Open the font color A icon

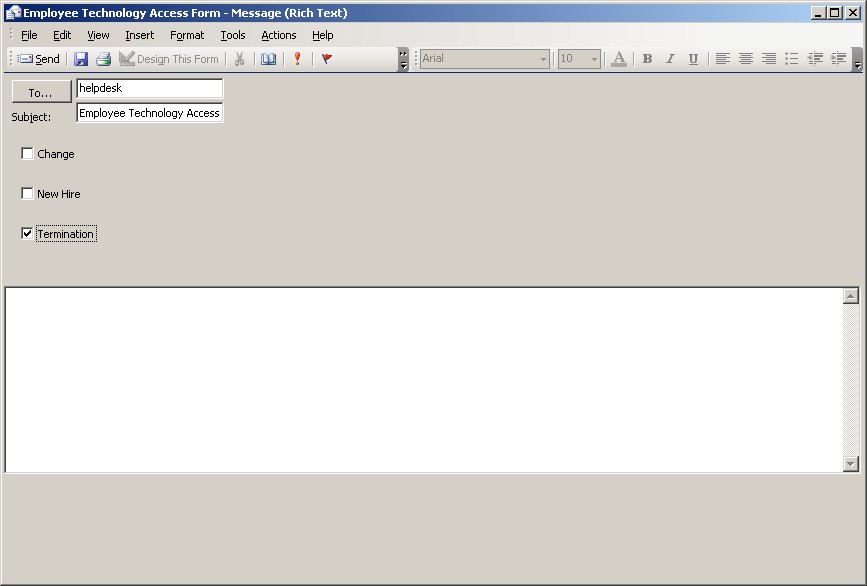tap(619, 59)
